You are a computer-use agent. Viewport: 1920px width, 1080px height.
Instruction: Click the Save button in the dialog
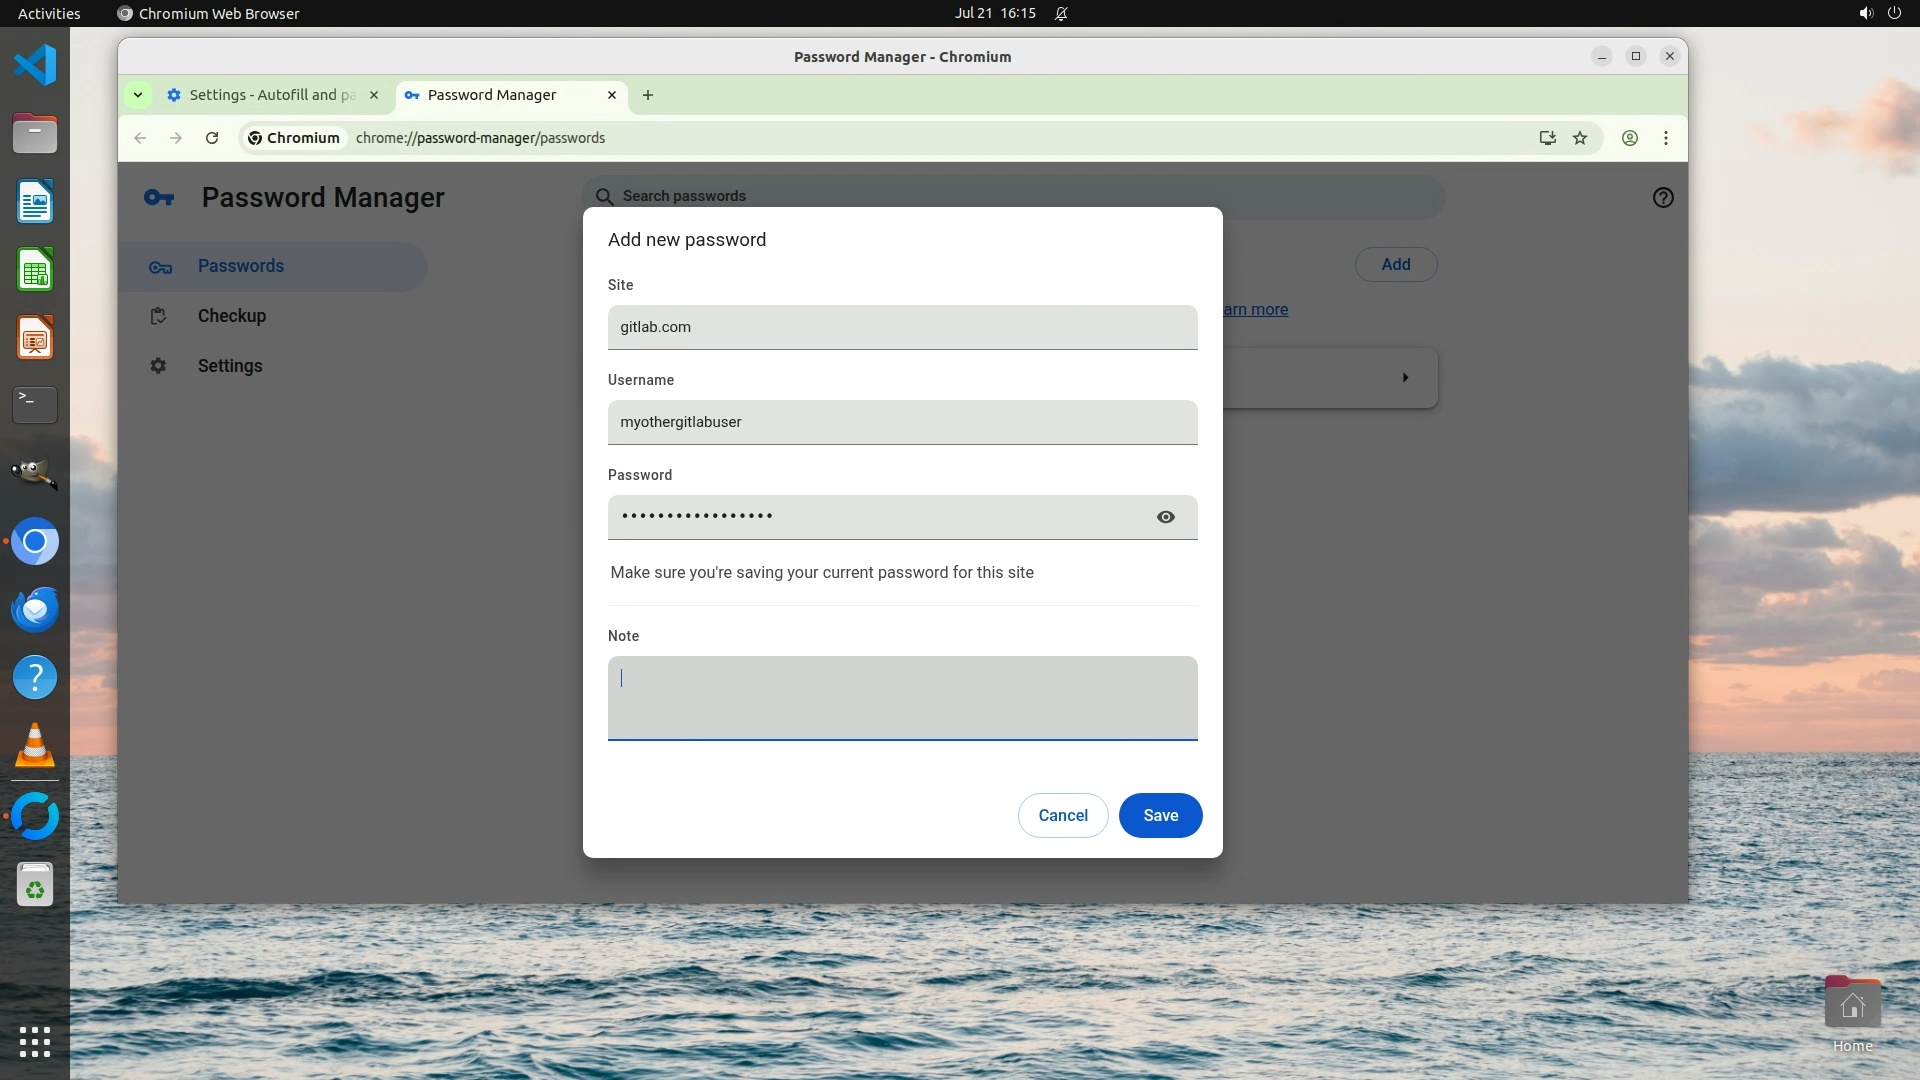[1160, 815]
